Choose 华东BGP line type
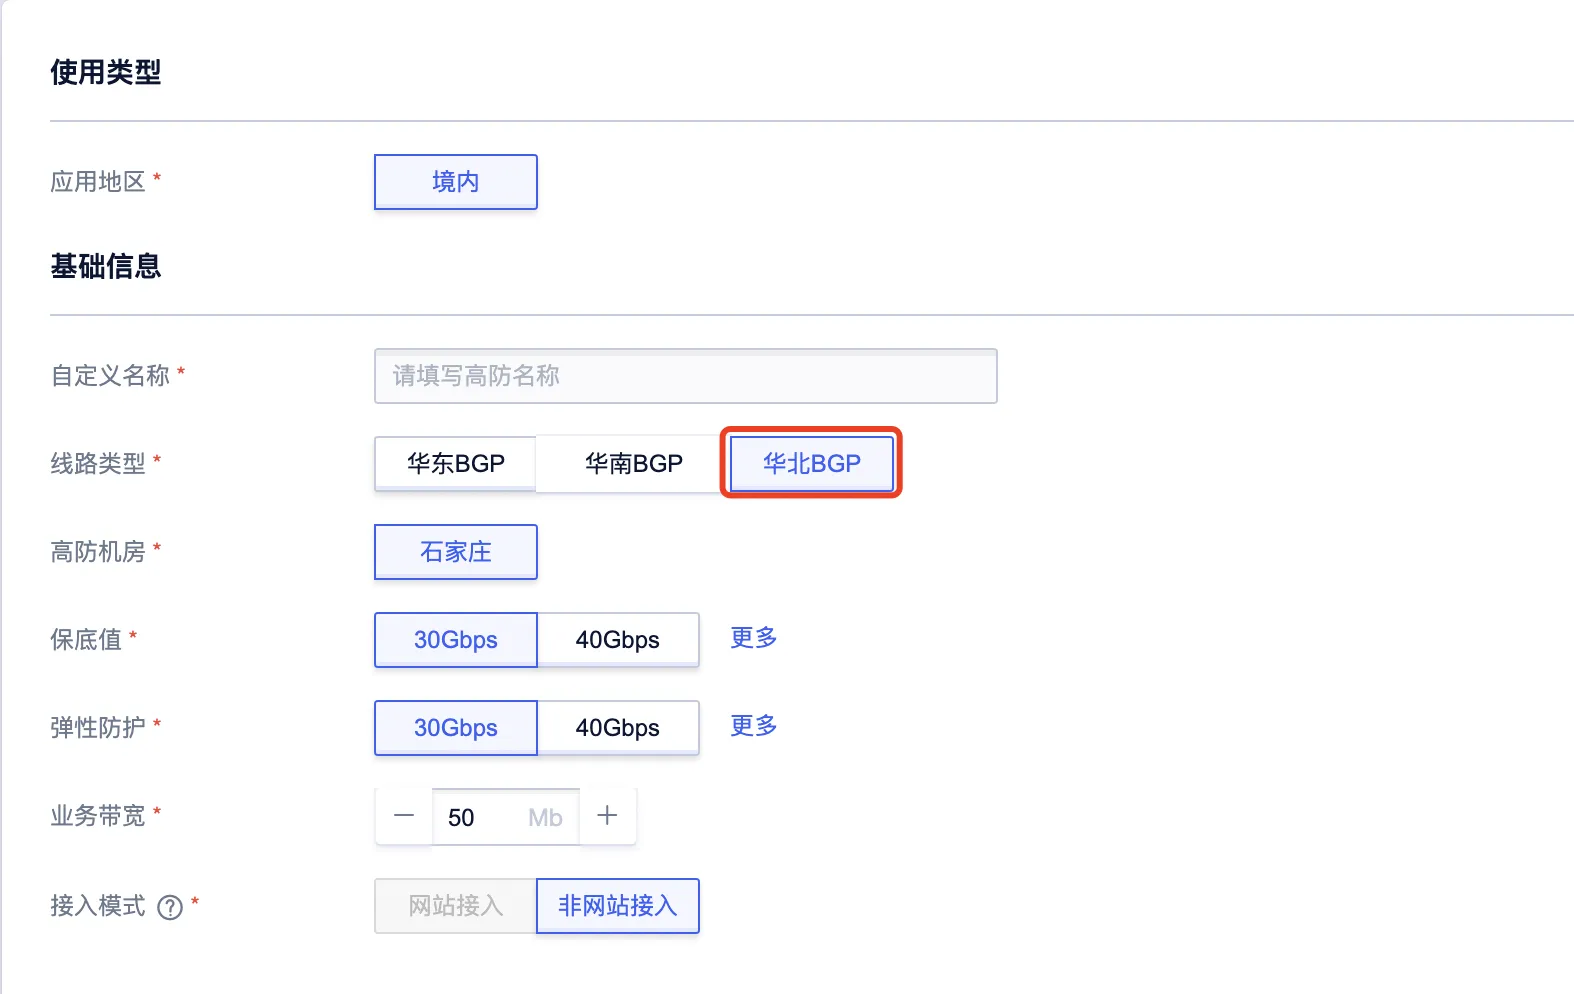 click(456, 464)
